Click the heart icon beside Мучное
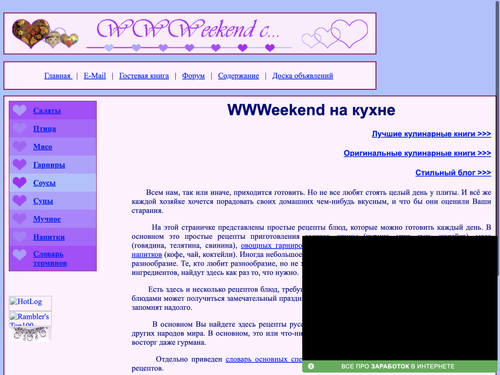Image resolution: width=500 pixels, height=375 pixels. (20, 219)
